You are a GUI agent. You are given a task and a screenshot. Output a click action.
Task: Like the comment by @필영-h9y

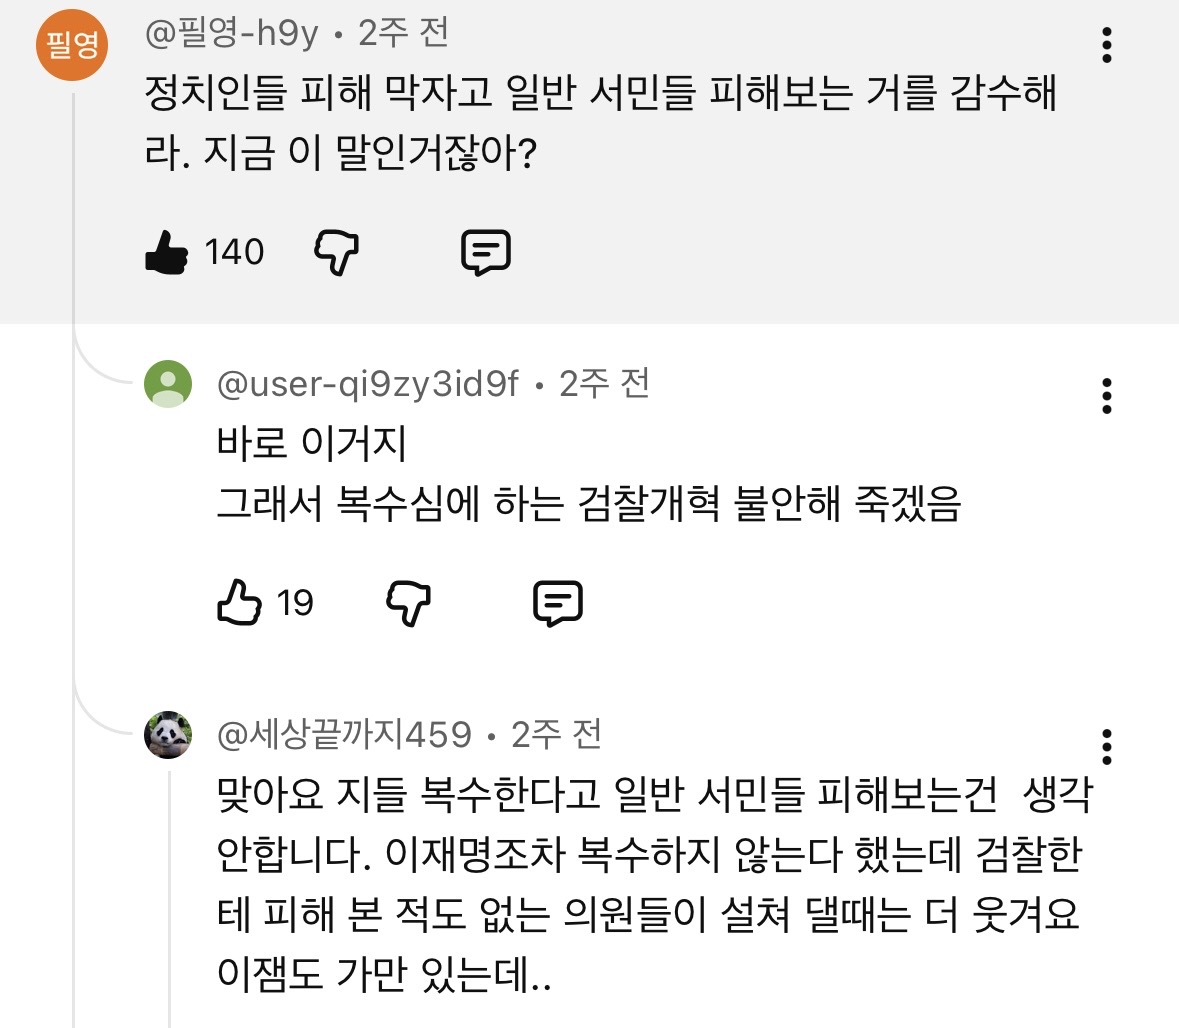click(167, 252)
